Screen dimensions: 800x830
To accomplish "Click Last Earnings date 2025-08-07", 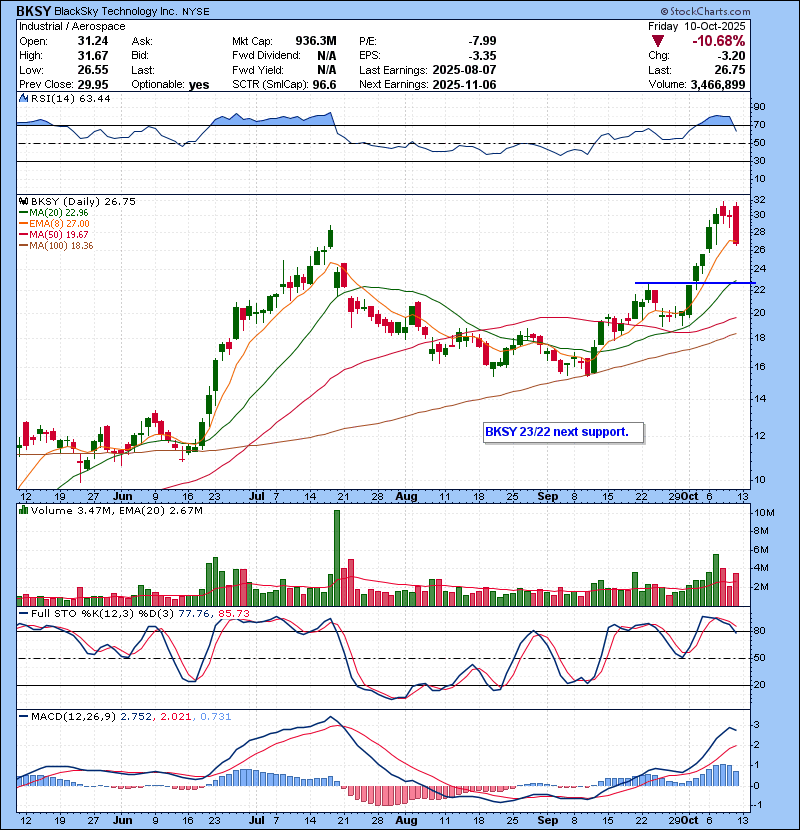I will (x=464, y=70).
